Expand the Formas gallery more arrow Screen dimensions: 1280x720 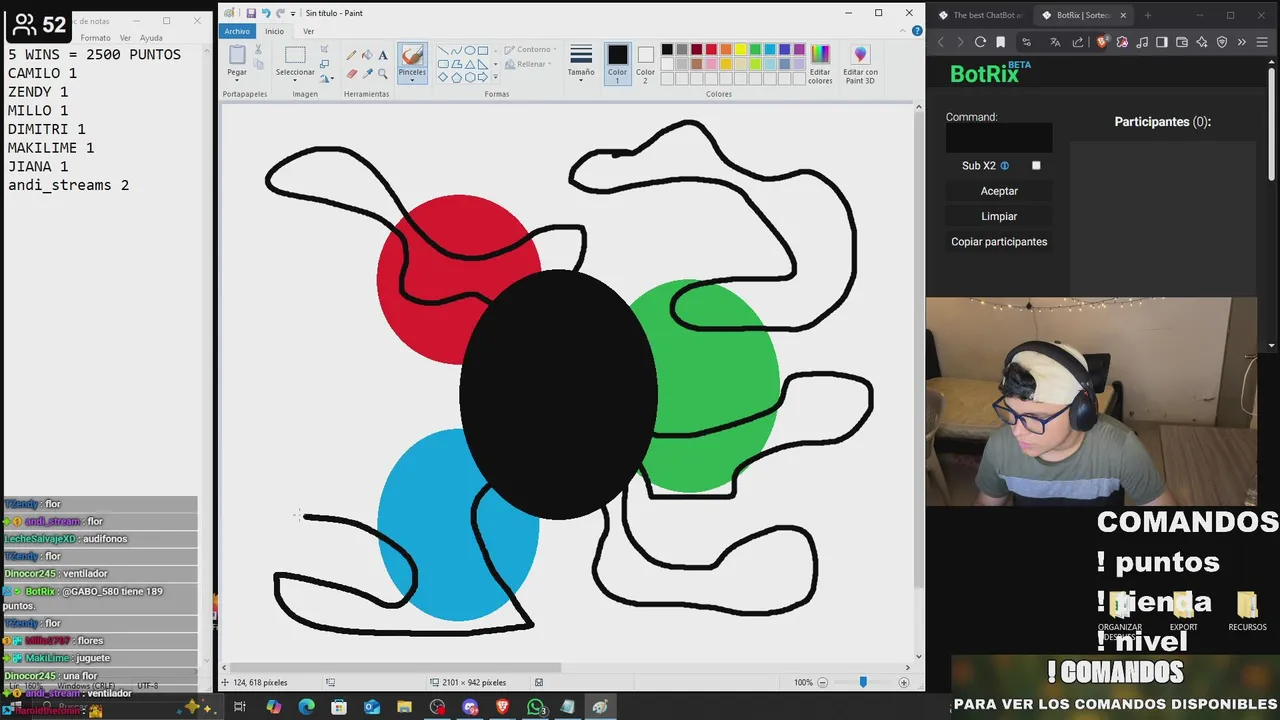pos(495,77)
